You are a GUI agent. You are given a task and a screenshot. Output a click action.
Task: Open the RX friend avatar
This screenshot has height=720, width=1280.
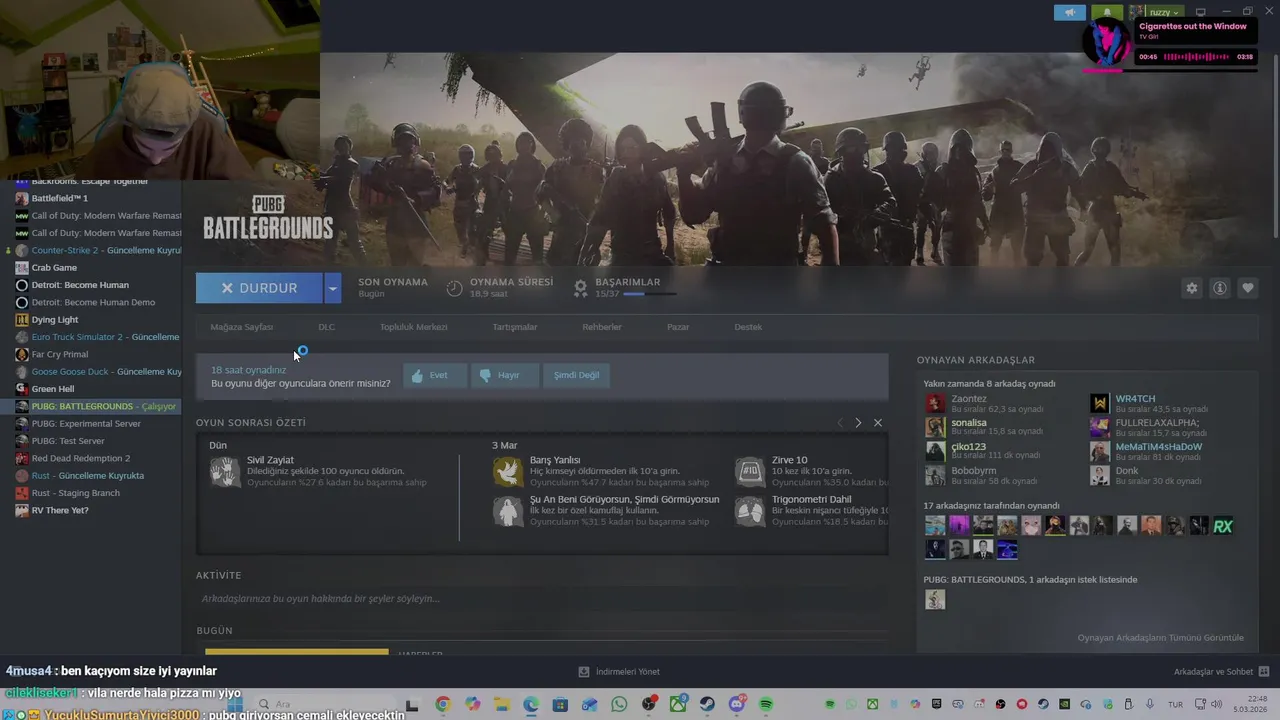tap(1222, 526)
